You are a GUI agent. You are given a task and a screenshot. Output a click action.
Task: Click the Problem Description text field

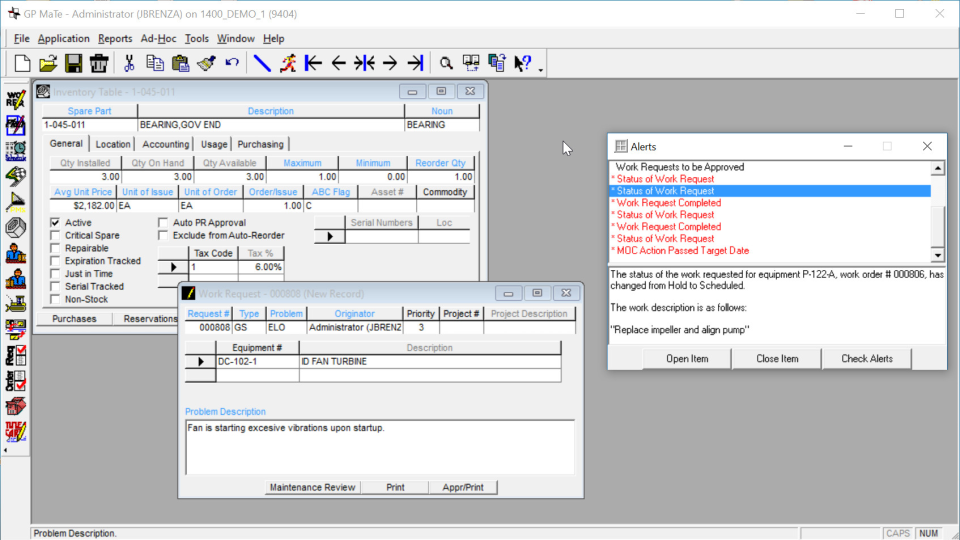[x=379, y=446]
